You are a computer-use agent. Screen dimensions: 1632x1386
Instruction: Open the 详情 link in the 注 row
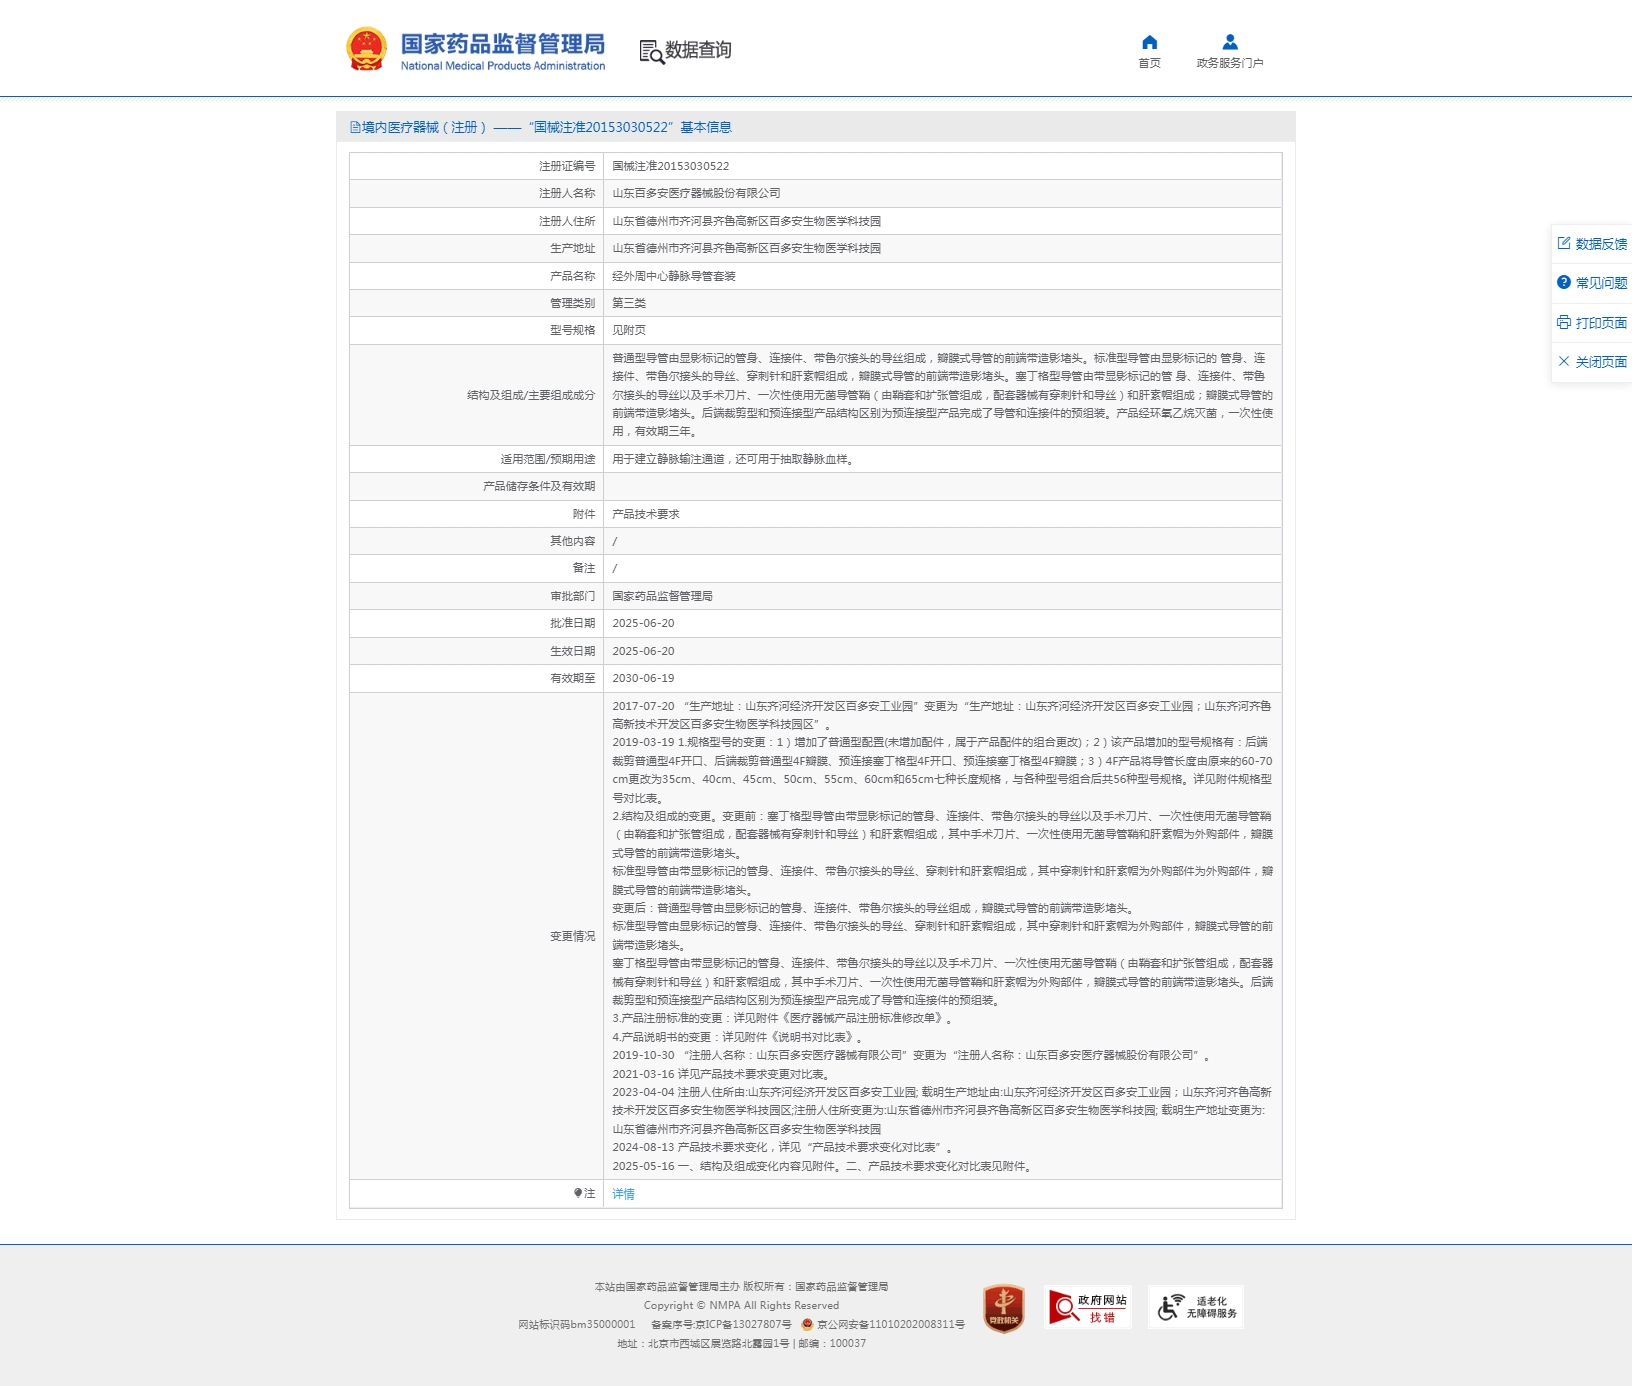(x=623, y=1194)
